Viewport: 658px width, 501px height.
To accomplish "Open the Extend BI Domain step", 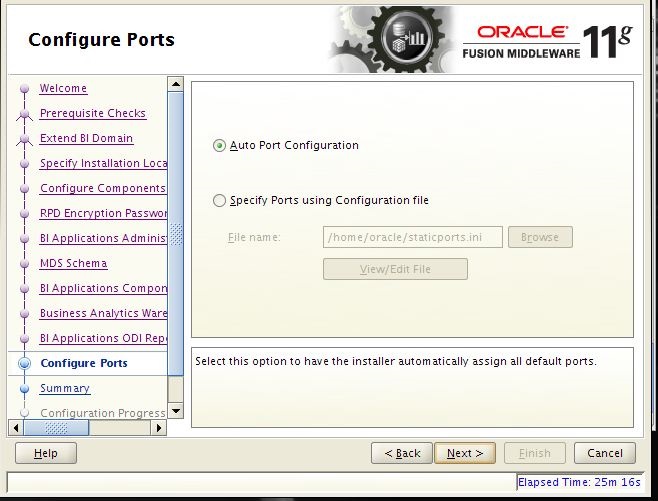I will (86, 138).
